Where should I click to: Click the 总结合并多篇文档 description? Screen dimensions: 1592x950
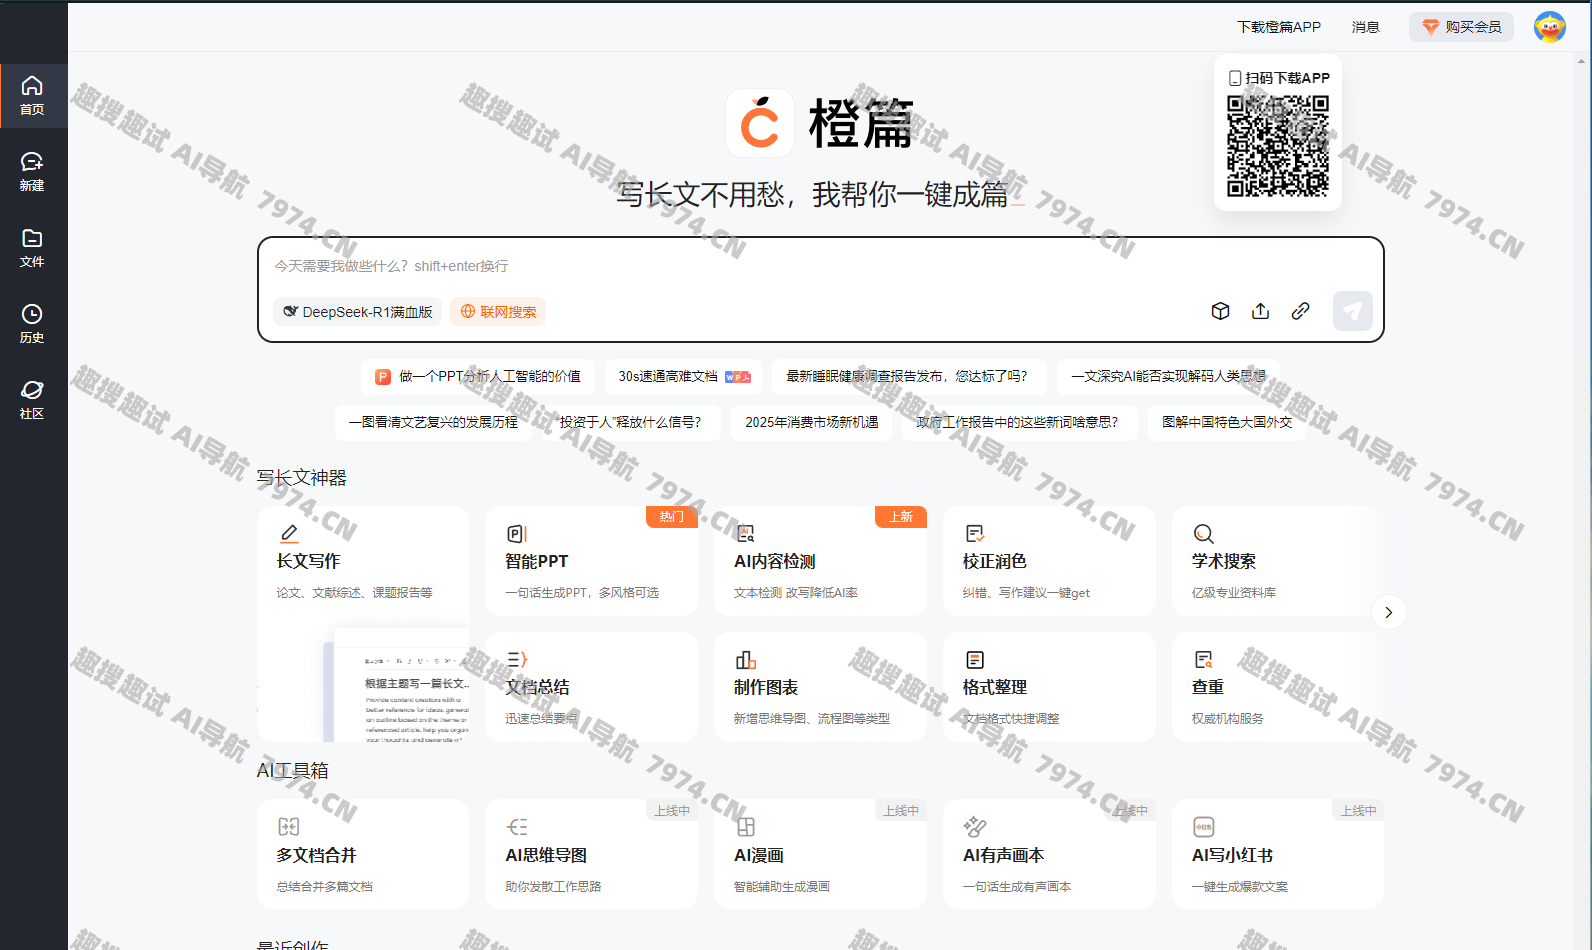coord(324,887)
